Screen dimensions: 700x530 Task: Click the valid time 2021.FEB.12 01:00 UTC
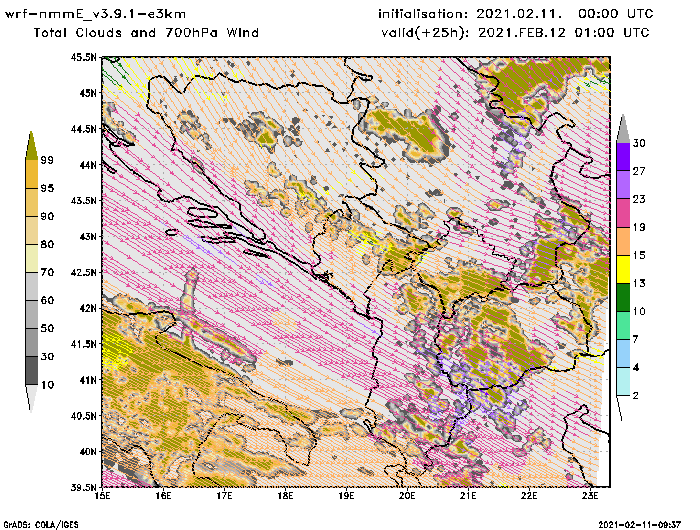(564, 33)
